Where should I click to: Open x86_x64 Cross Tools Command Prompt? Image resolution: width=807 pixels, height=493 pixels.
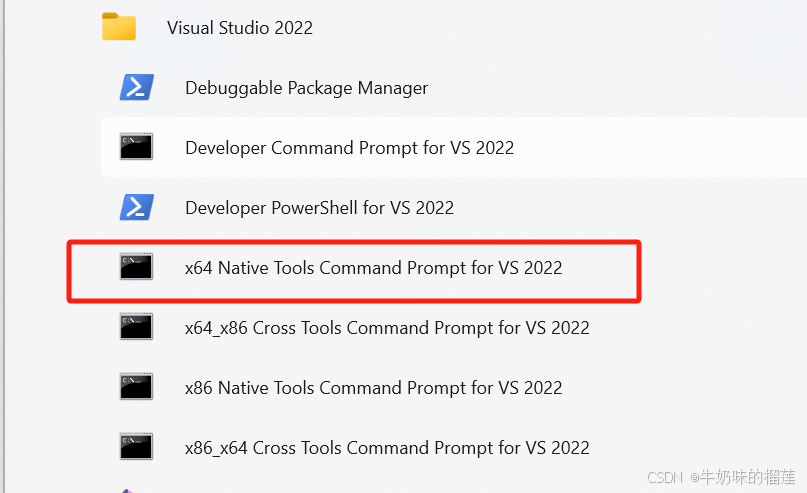pos(387,448)
